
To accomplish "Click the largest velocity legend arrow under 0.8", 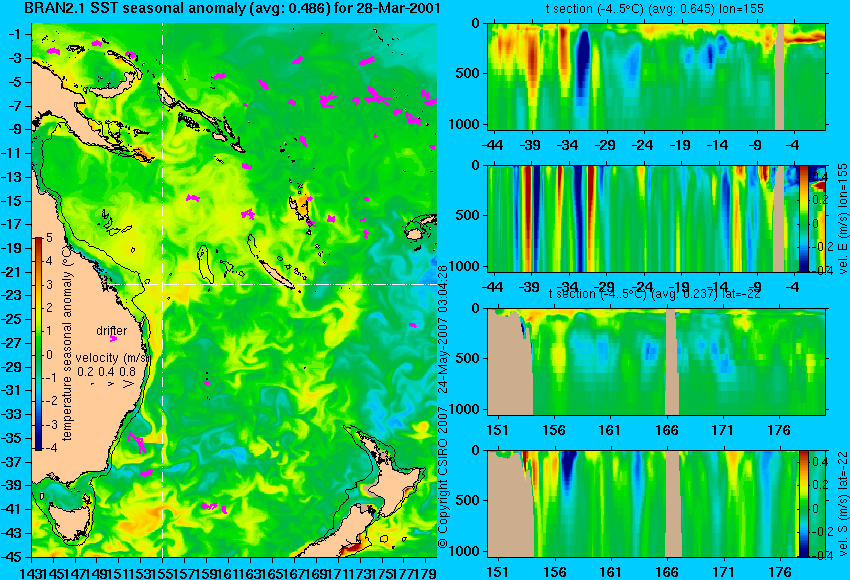I will click(128, 384).
